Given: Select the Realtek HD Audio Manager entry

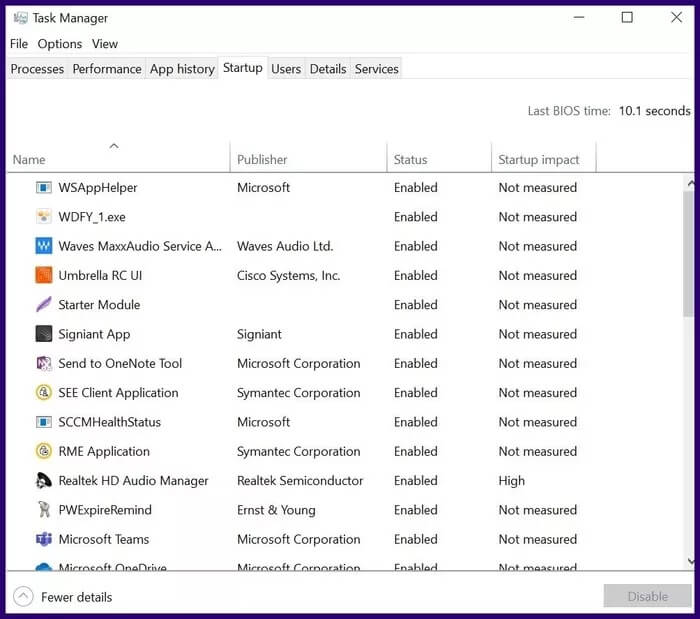Looking at the screenshot, I should click(x=133, y=481).
